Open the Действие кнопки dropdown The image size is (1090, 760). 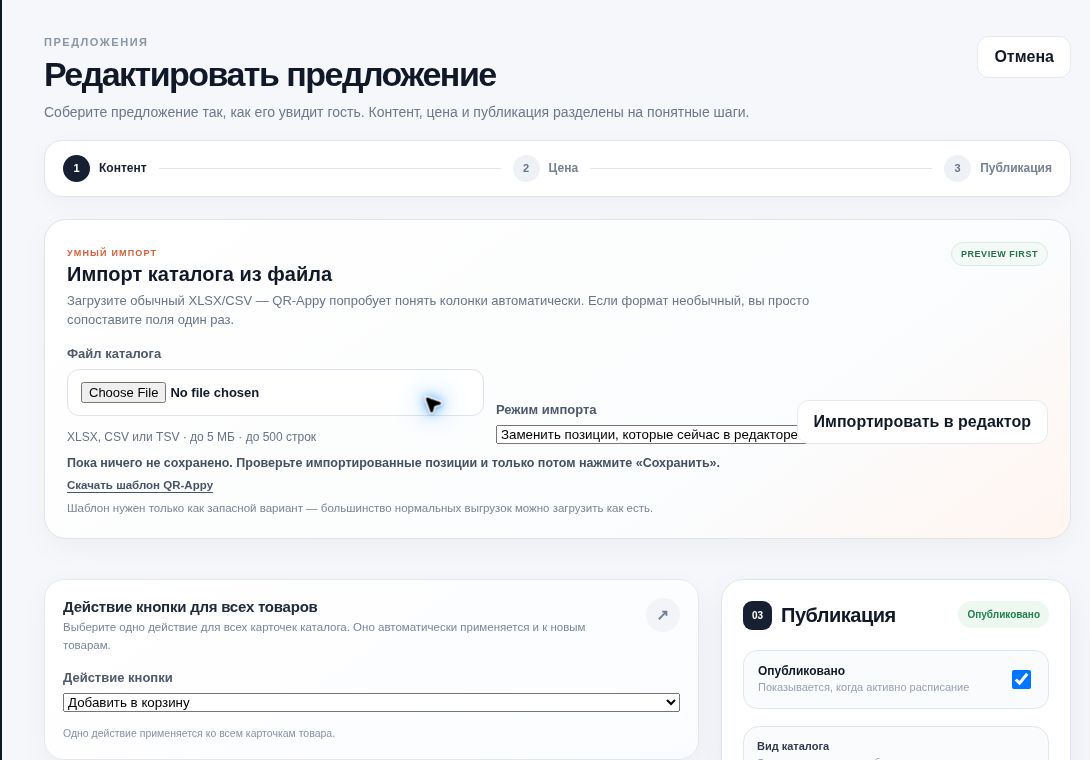371,702
